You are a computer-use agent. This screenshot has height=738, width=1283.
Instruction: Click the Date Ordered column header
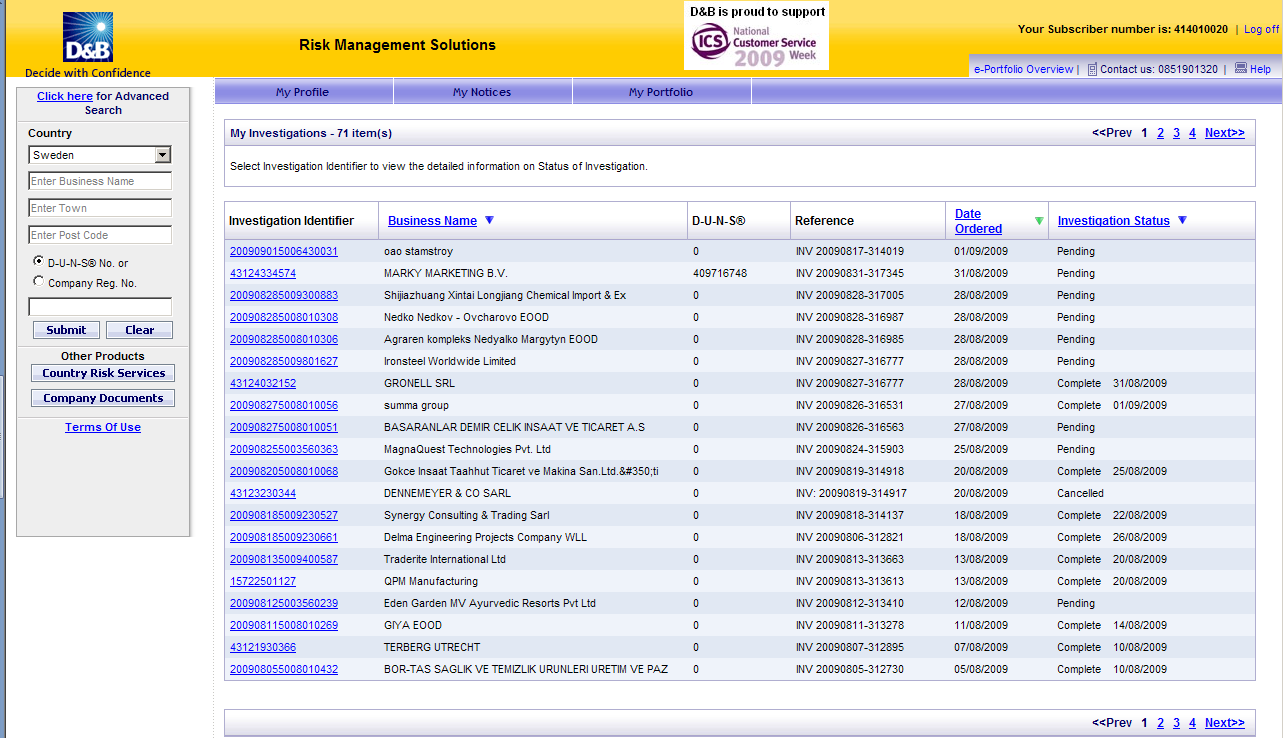[x=978, y=221]
